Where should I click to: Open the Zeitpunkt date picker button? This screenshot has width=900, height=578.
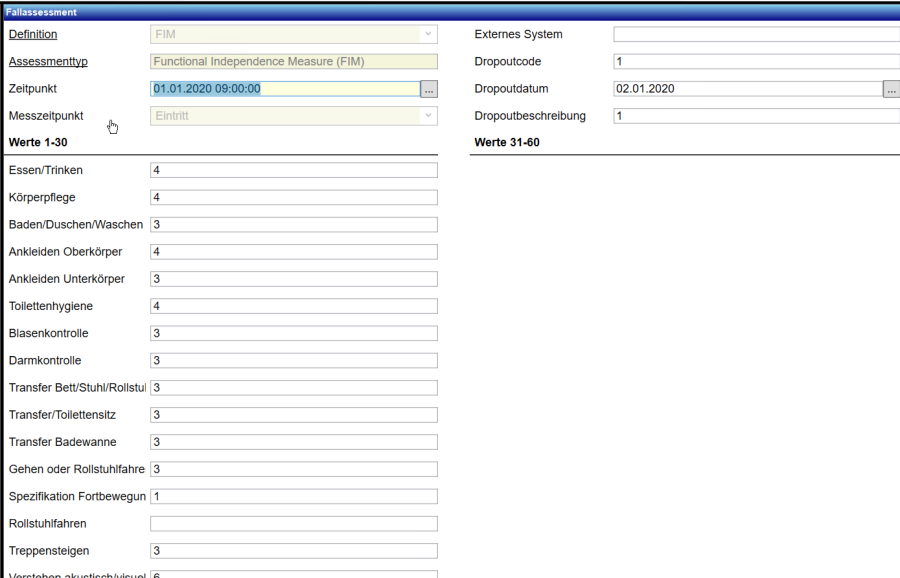pyautogui.click(x=429, y=89)
